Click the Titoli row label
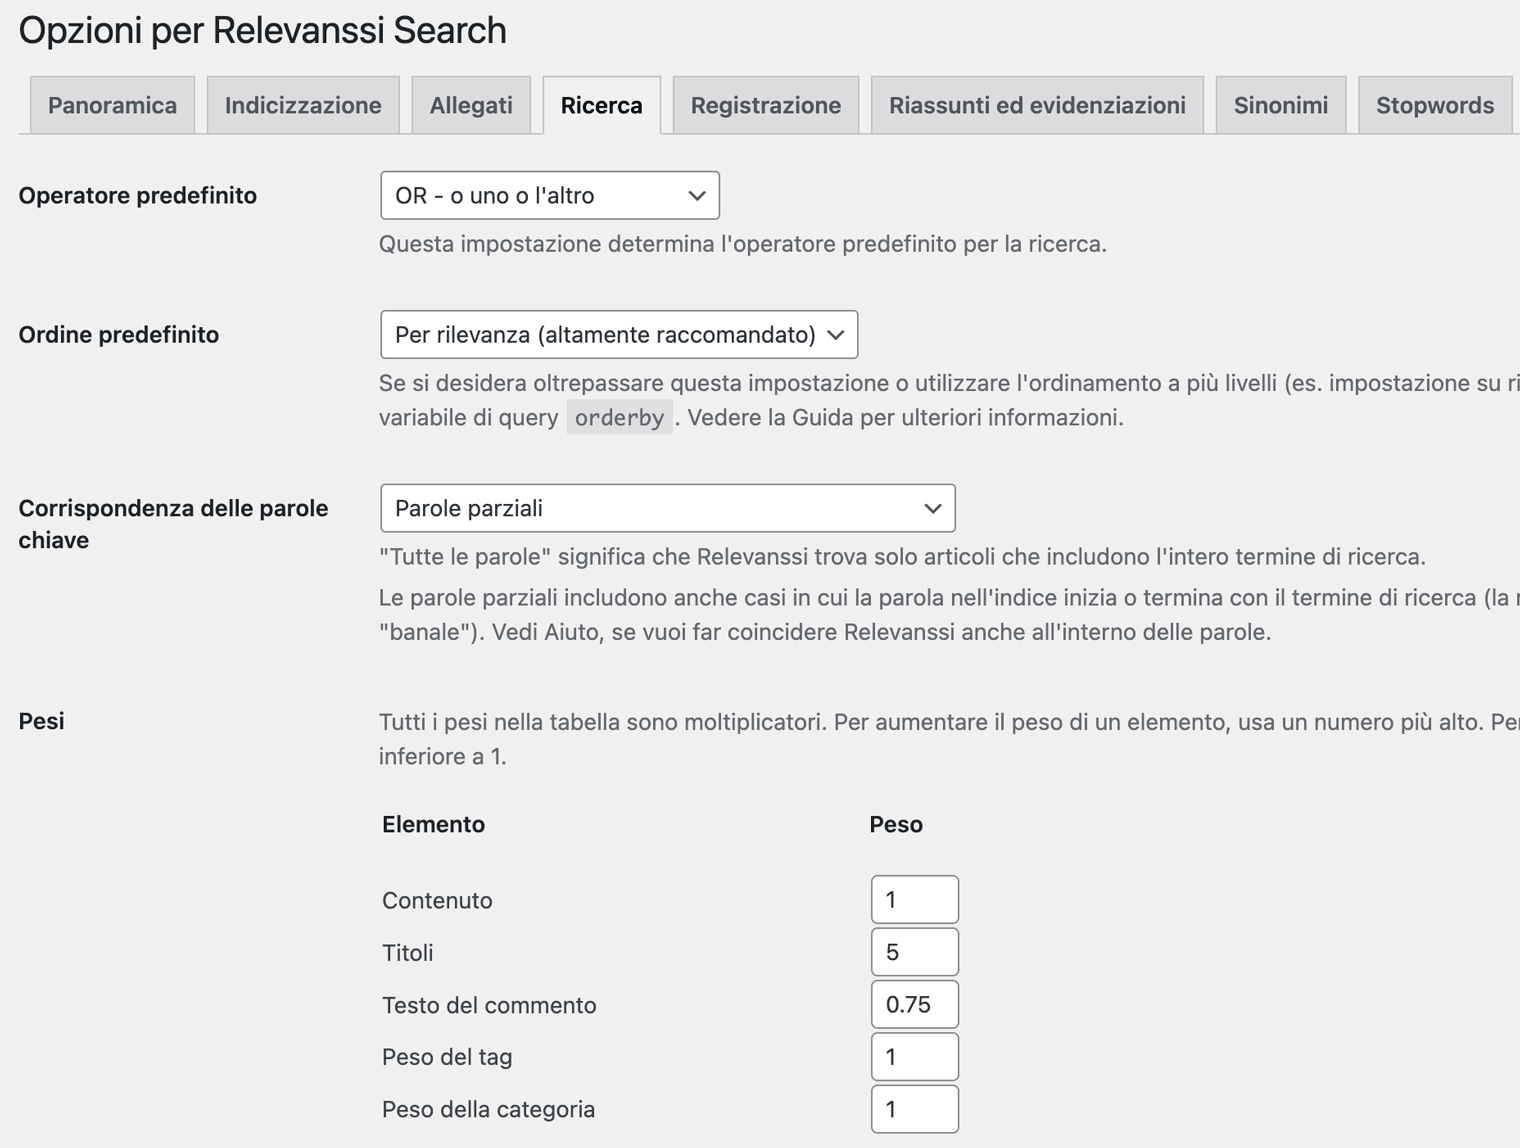 tap(408, 952)
